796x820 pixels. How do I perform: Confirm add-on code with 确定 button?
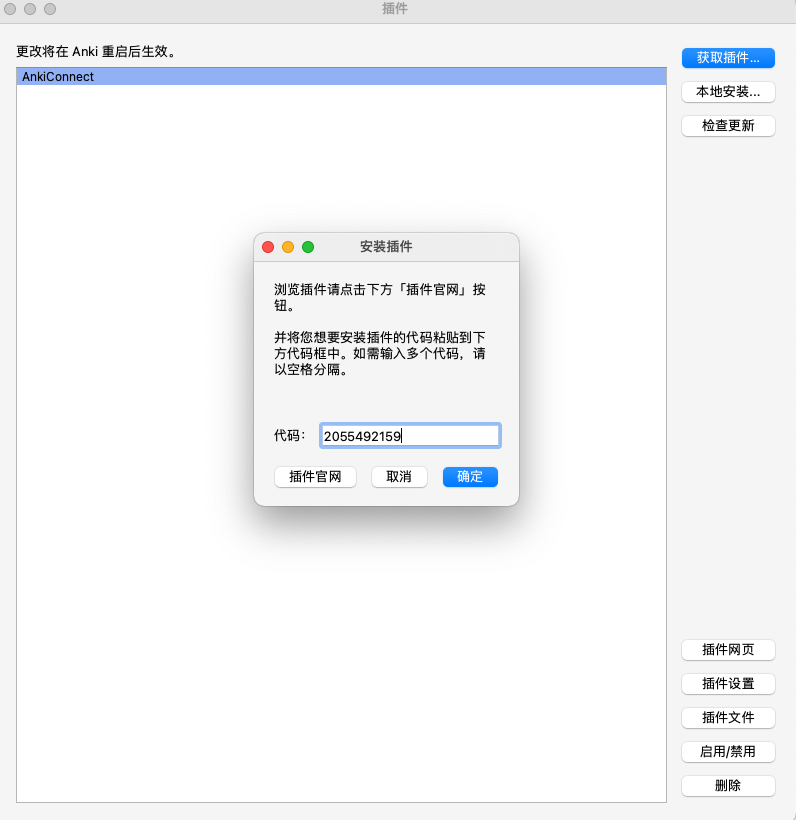[470, 476]
